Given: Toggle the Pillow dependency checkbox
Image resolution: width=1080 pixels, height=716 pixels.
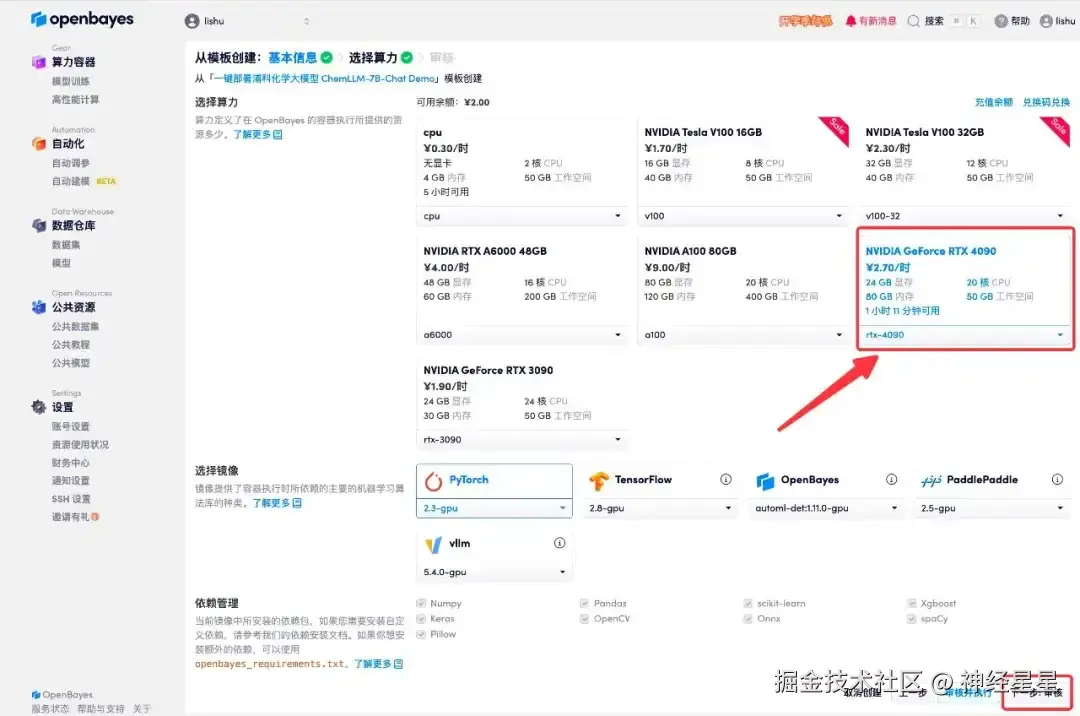Looking at the screenshot, I should click(x=421, y=635).
